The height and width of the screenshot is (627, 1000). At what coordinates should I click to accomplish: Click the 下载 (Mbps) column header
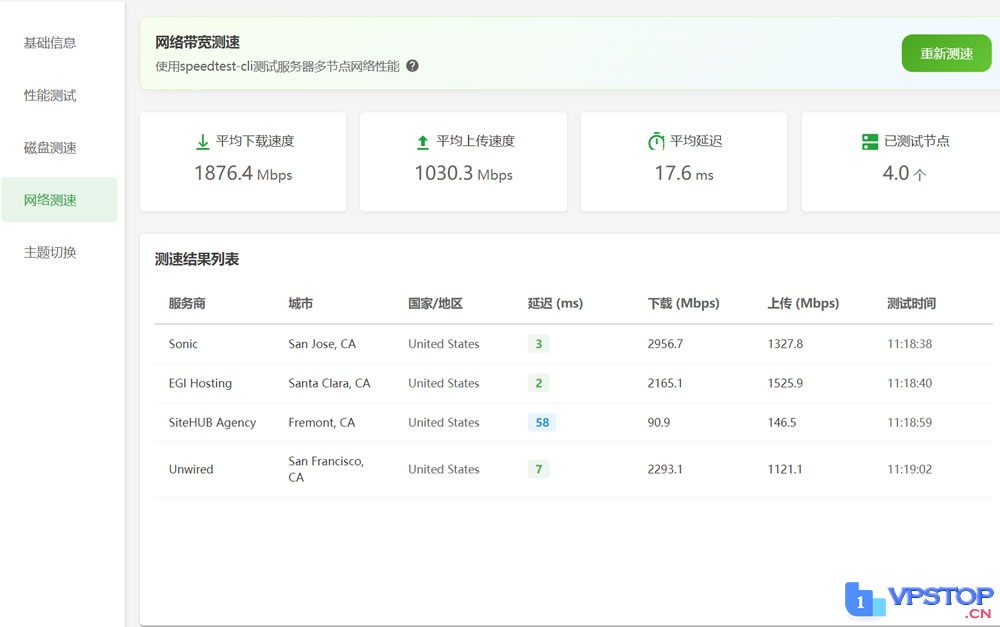click(x=683, y=304)
